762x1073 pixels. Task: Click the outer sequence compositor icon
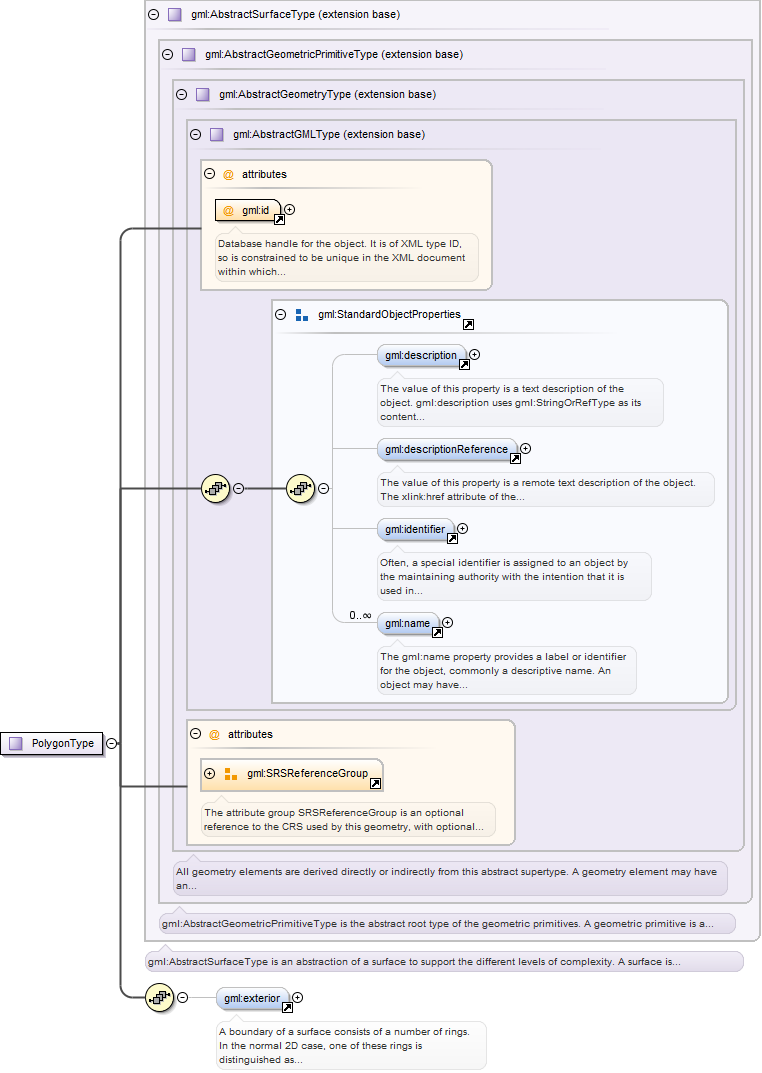point(216,489)
